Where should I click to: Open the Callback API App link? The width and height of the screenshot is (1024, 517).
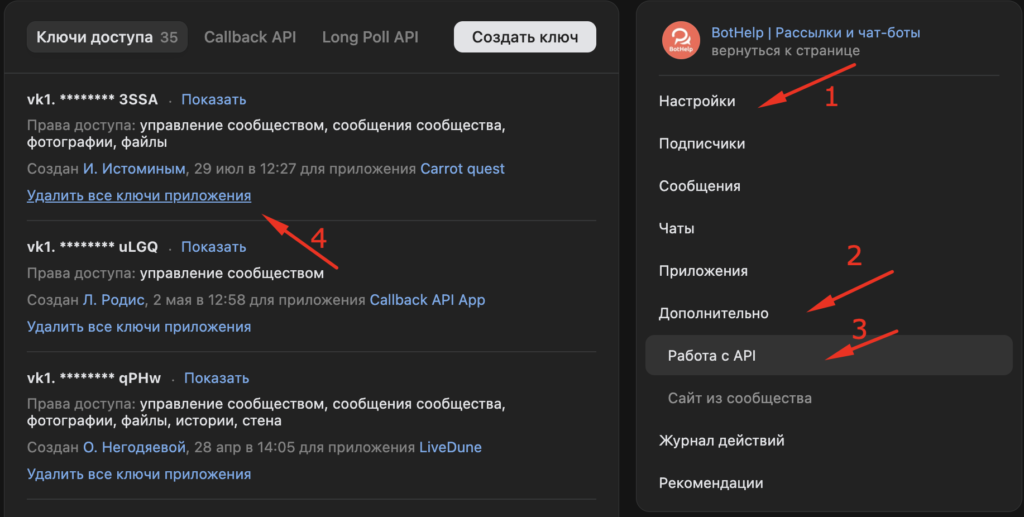[x=427, y=299]
